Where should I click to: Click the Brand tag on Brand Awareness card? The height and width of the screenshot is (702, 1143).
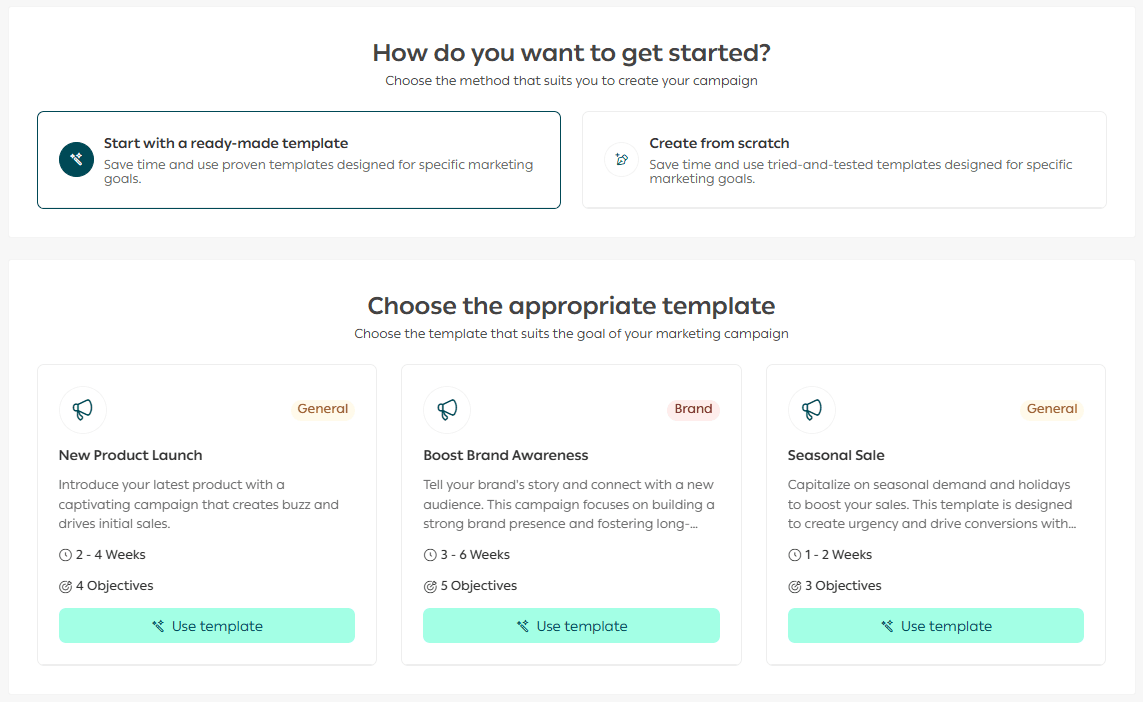(693, 409)
